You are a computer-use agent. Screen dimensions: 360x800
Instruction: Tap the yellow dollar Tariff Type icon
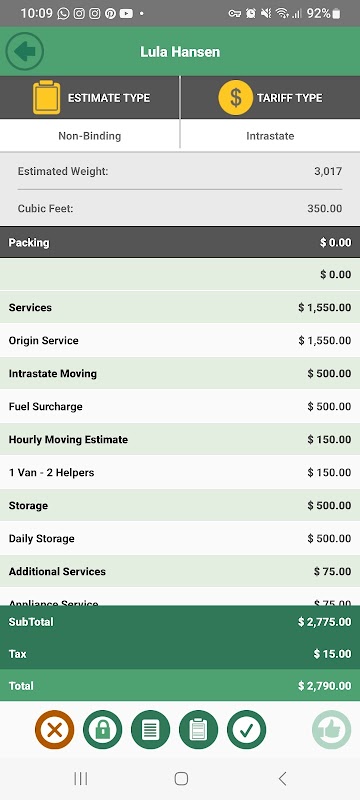236,97
